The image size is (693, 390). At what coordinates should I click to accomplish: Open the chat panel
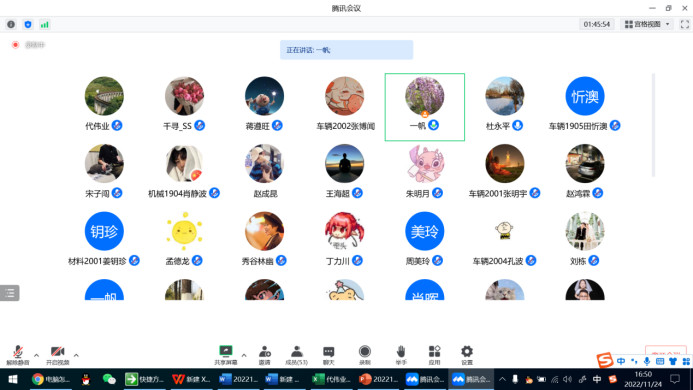[x=328, y=355]
